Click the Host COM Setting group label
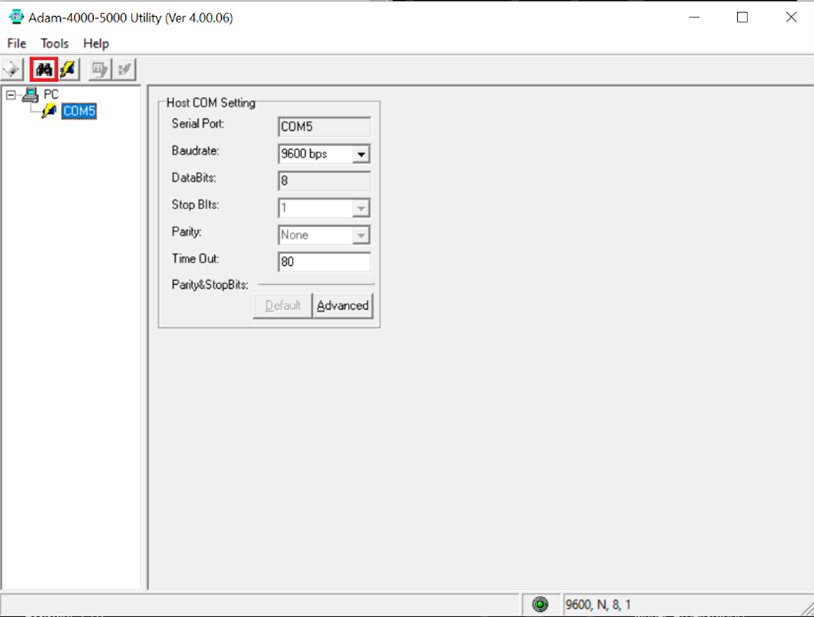Screen dimensions: 814x617 tap(211, 103)
